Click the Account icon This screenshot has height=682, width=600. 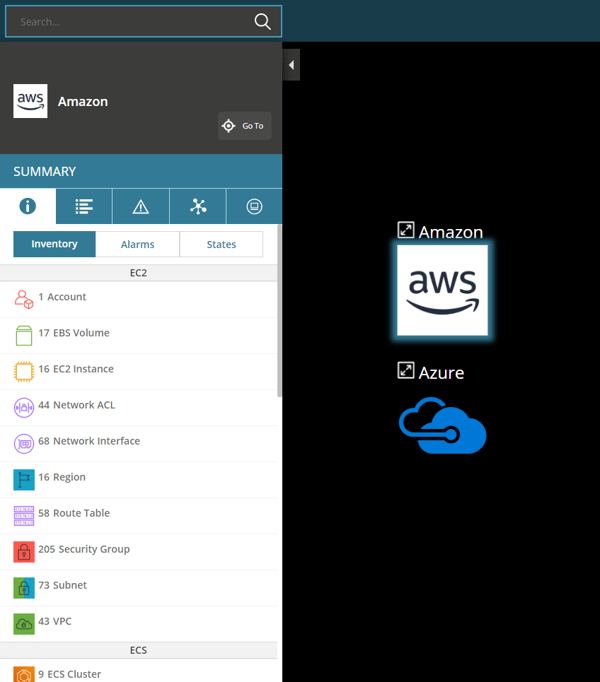24,299
